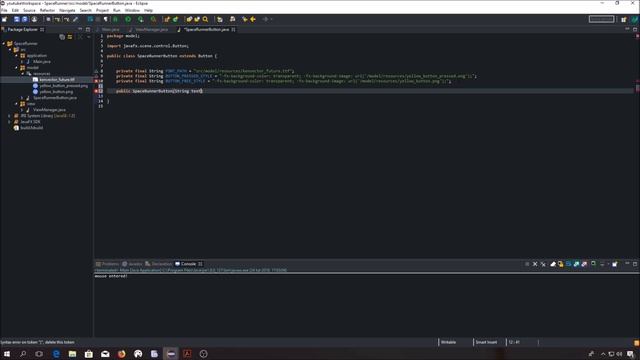Click the New toolbar icon
The width and height of the screenshot is (640, 360).
(4, 19)
